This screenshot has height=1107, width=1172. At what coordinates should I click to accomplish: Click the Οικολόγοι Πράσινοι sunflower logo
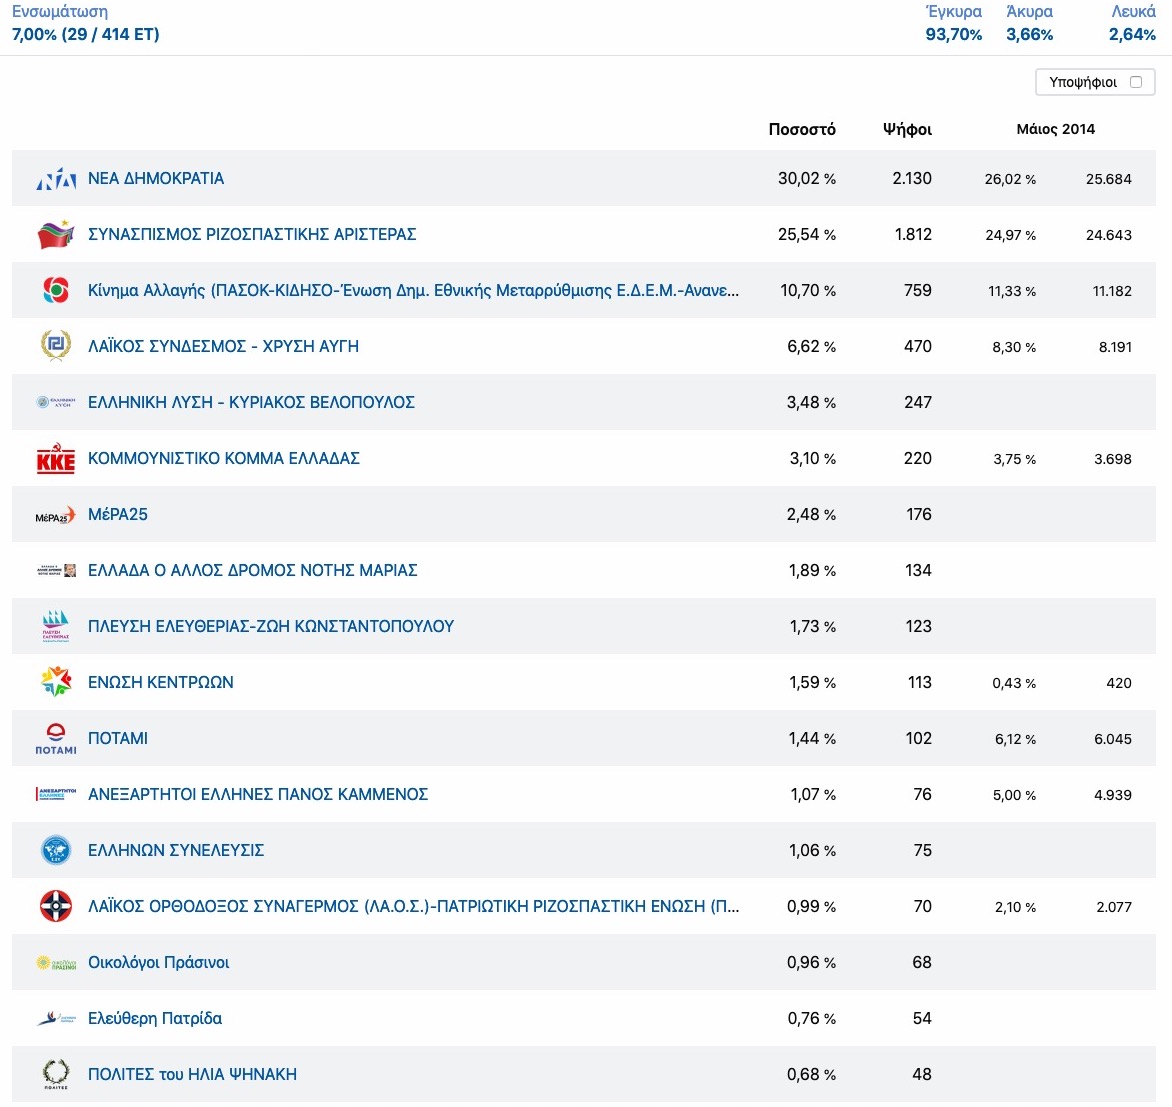(56, 963)
